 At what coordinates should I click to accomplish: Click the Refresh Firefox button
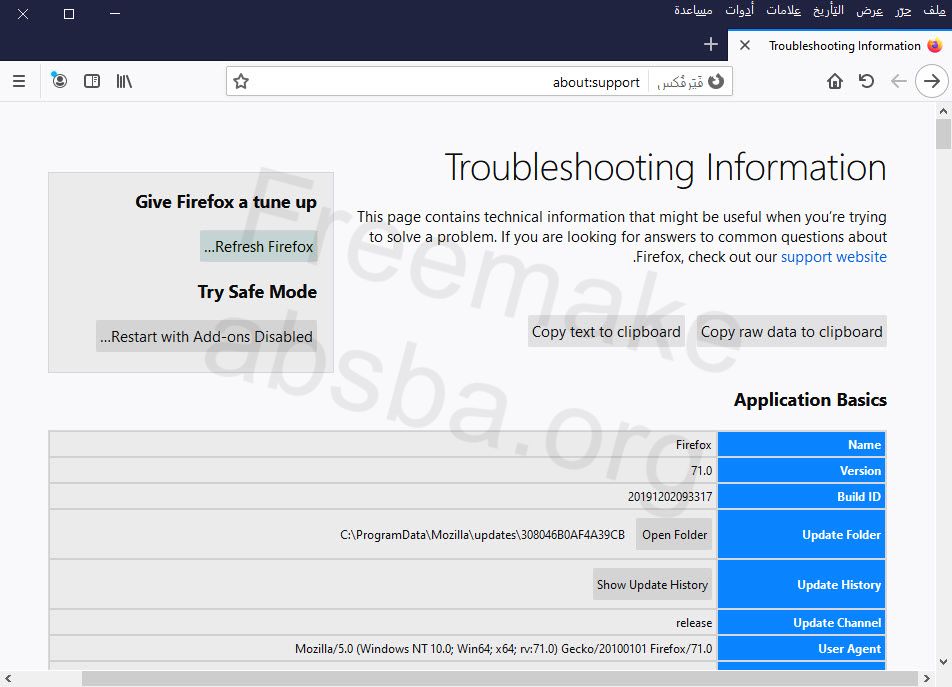pyautogui.click(x=259, y=246)
